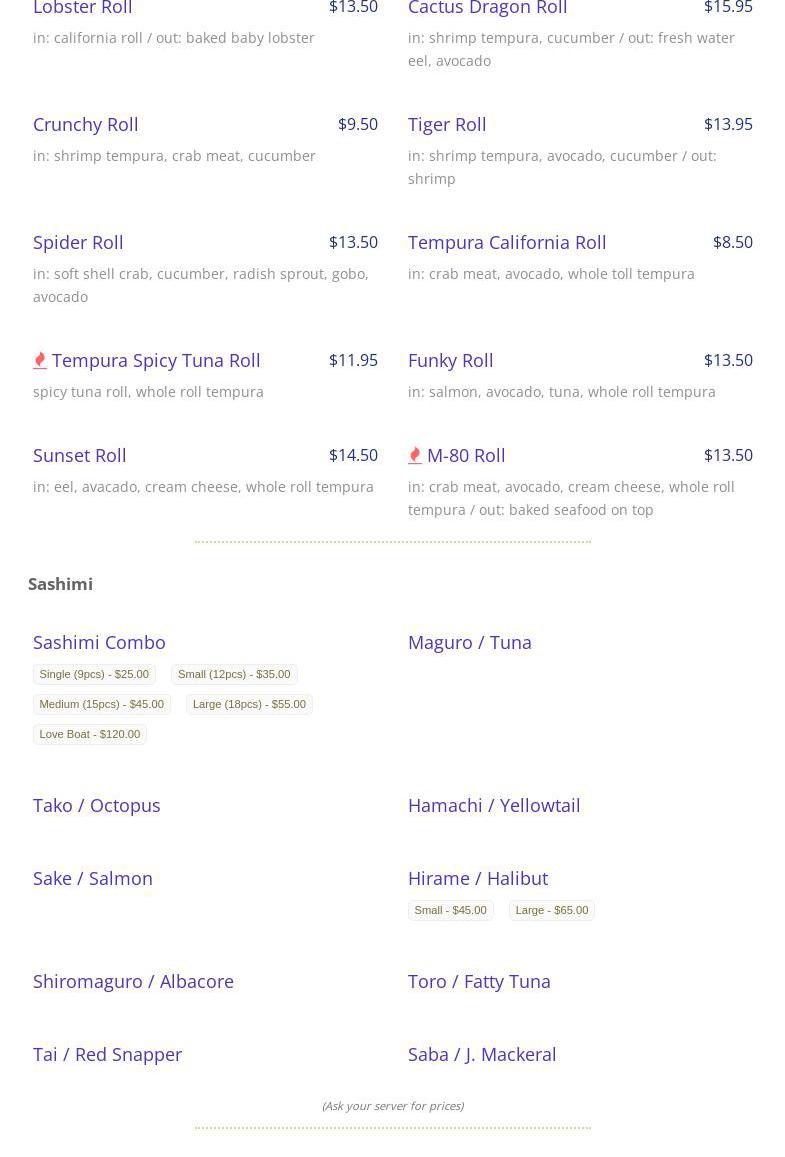Pick Medium (15pcs) - $45.00 sashimi option

[101, 704]
